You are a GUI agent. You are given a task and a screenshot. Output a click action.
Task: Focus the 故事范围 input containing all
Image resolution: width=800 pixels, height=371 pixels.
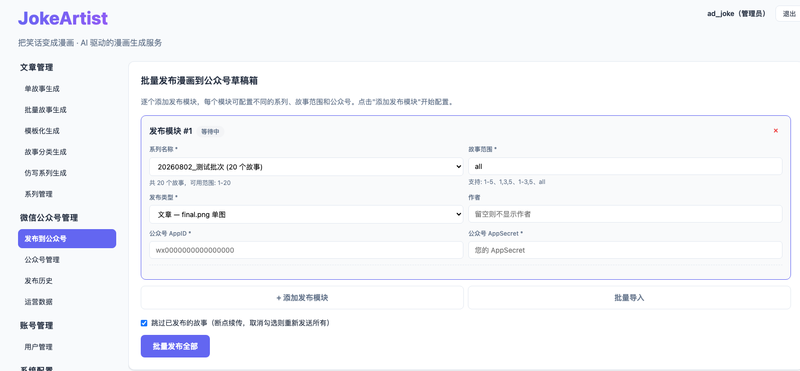[x=625, y=166]
